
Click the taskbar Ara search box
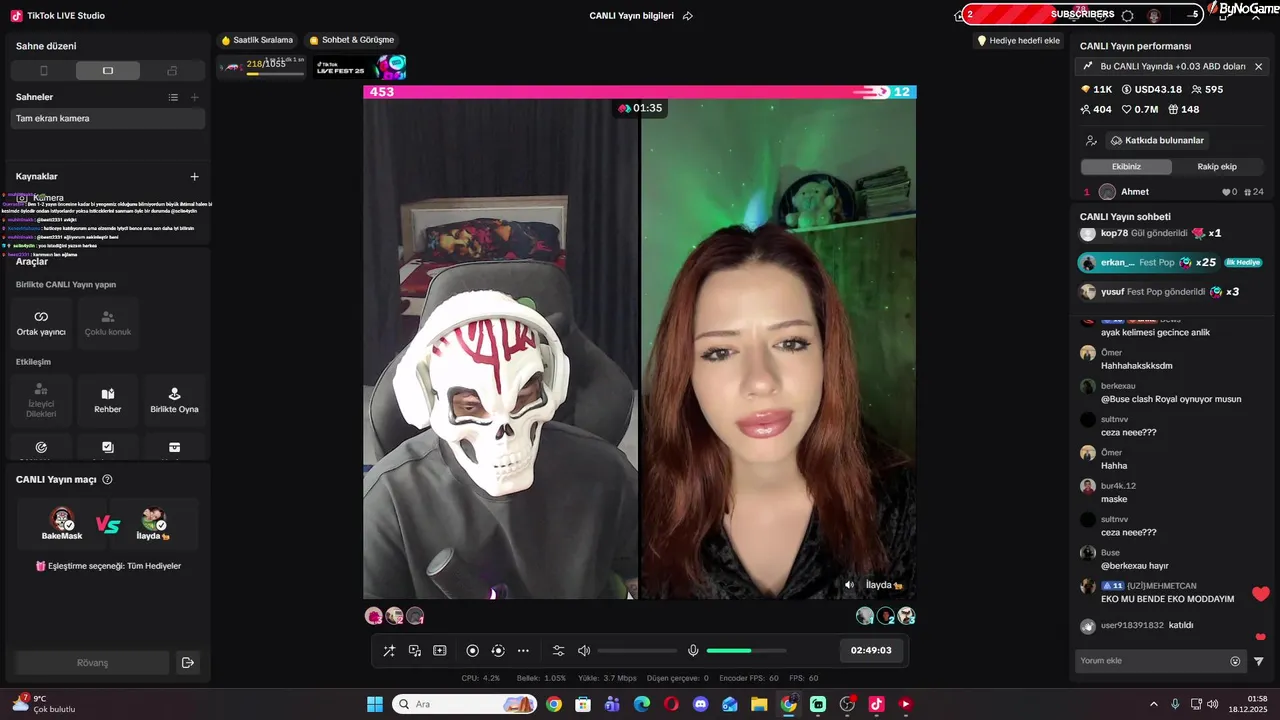click(x=465, y=704)
